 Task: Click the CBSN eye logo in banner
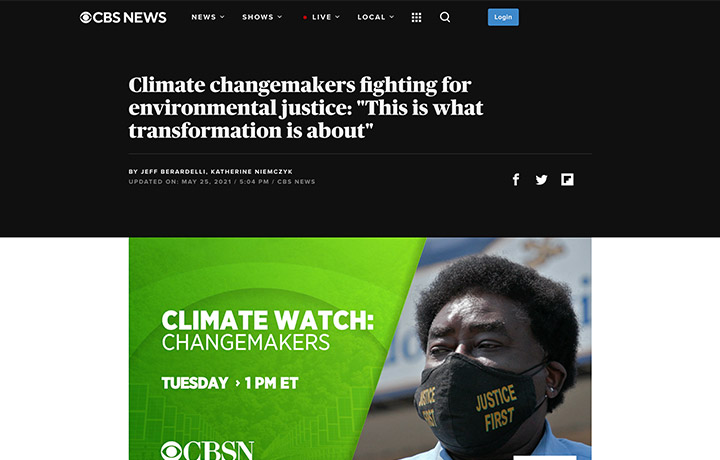click(171, 450)
